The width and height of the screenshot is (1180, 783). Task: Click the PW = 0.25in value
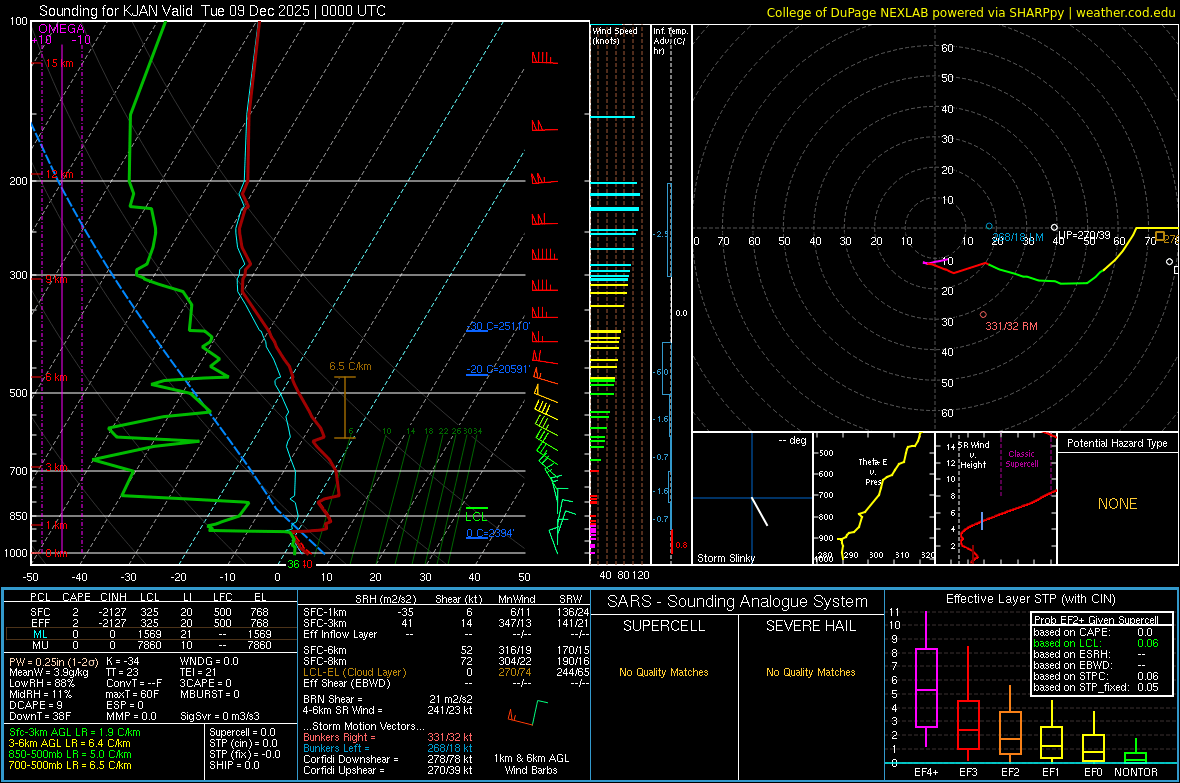tap(51, 661)
